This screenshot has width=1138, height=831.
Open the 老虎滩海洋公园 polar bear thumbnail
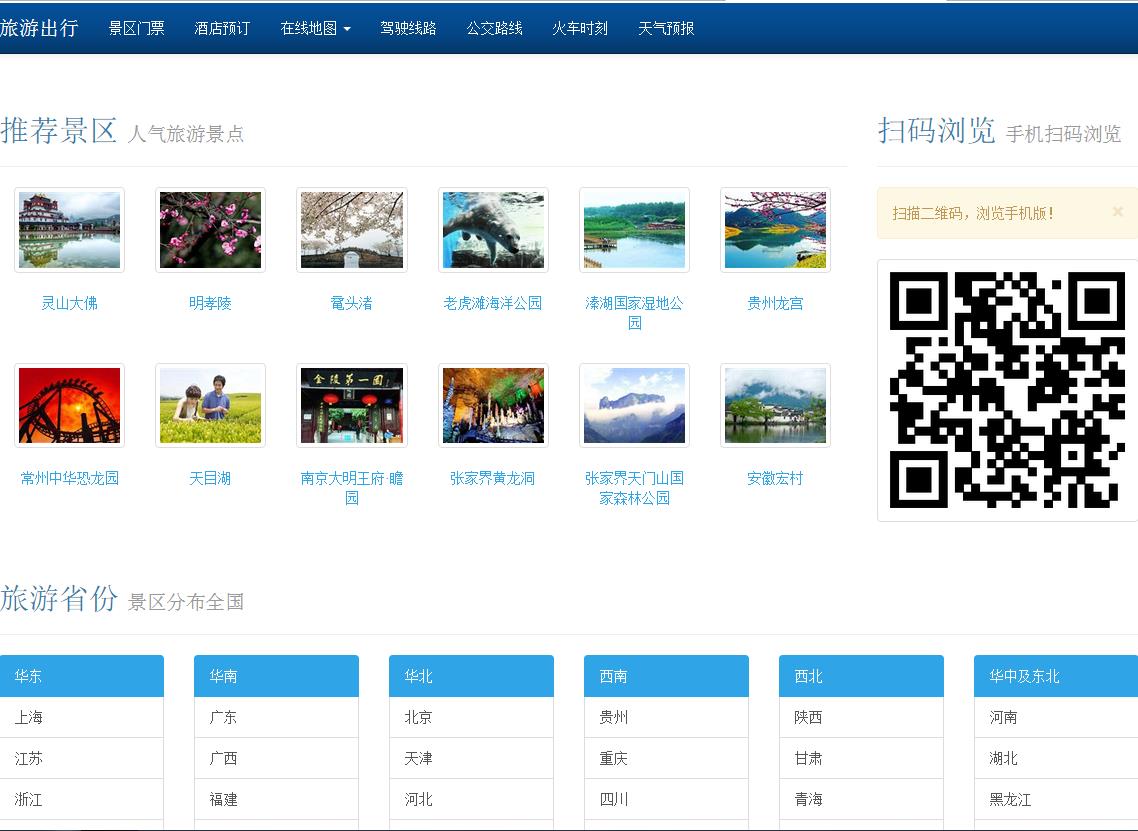click(494, 230)
